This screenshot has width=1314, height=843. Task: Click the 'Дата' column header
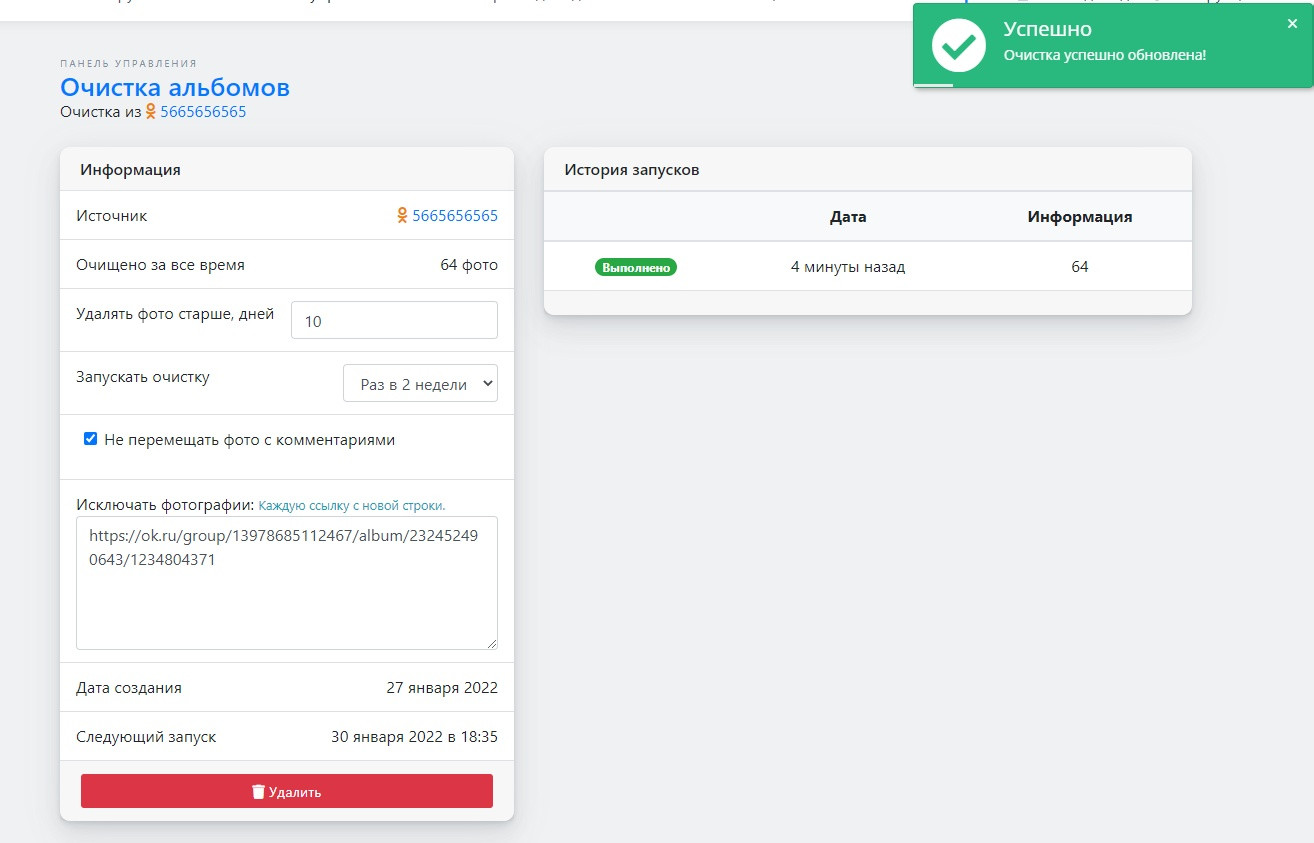coord(848,217)
